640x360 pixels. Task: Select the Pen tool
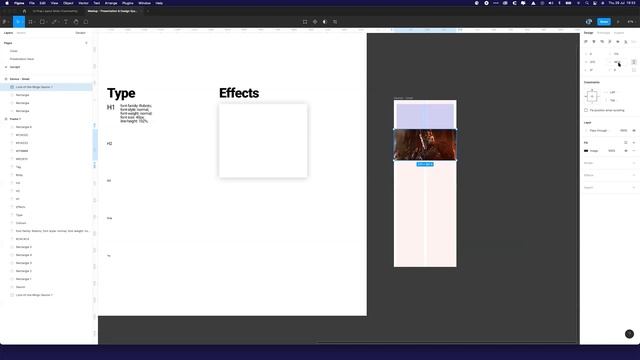pos(54,22)
